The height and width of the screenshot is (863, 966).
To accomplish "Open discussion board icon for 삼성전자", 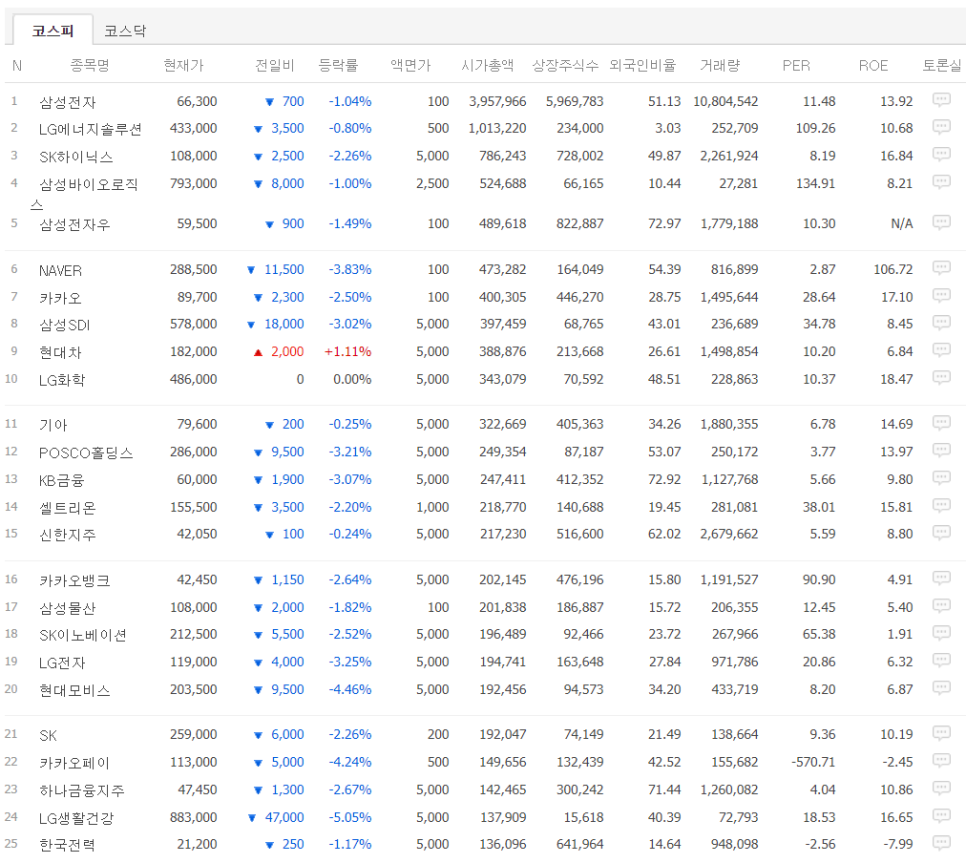I will coord(941,100).
